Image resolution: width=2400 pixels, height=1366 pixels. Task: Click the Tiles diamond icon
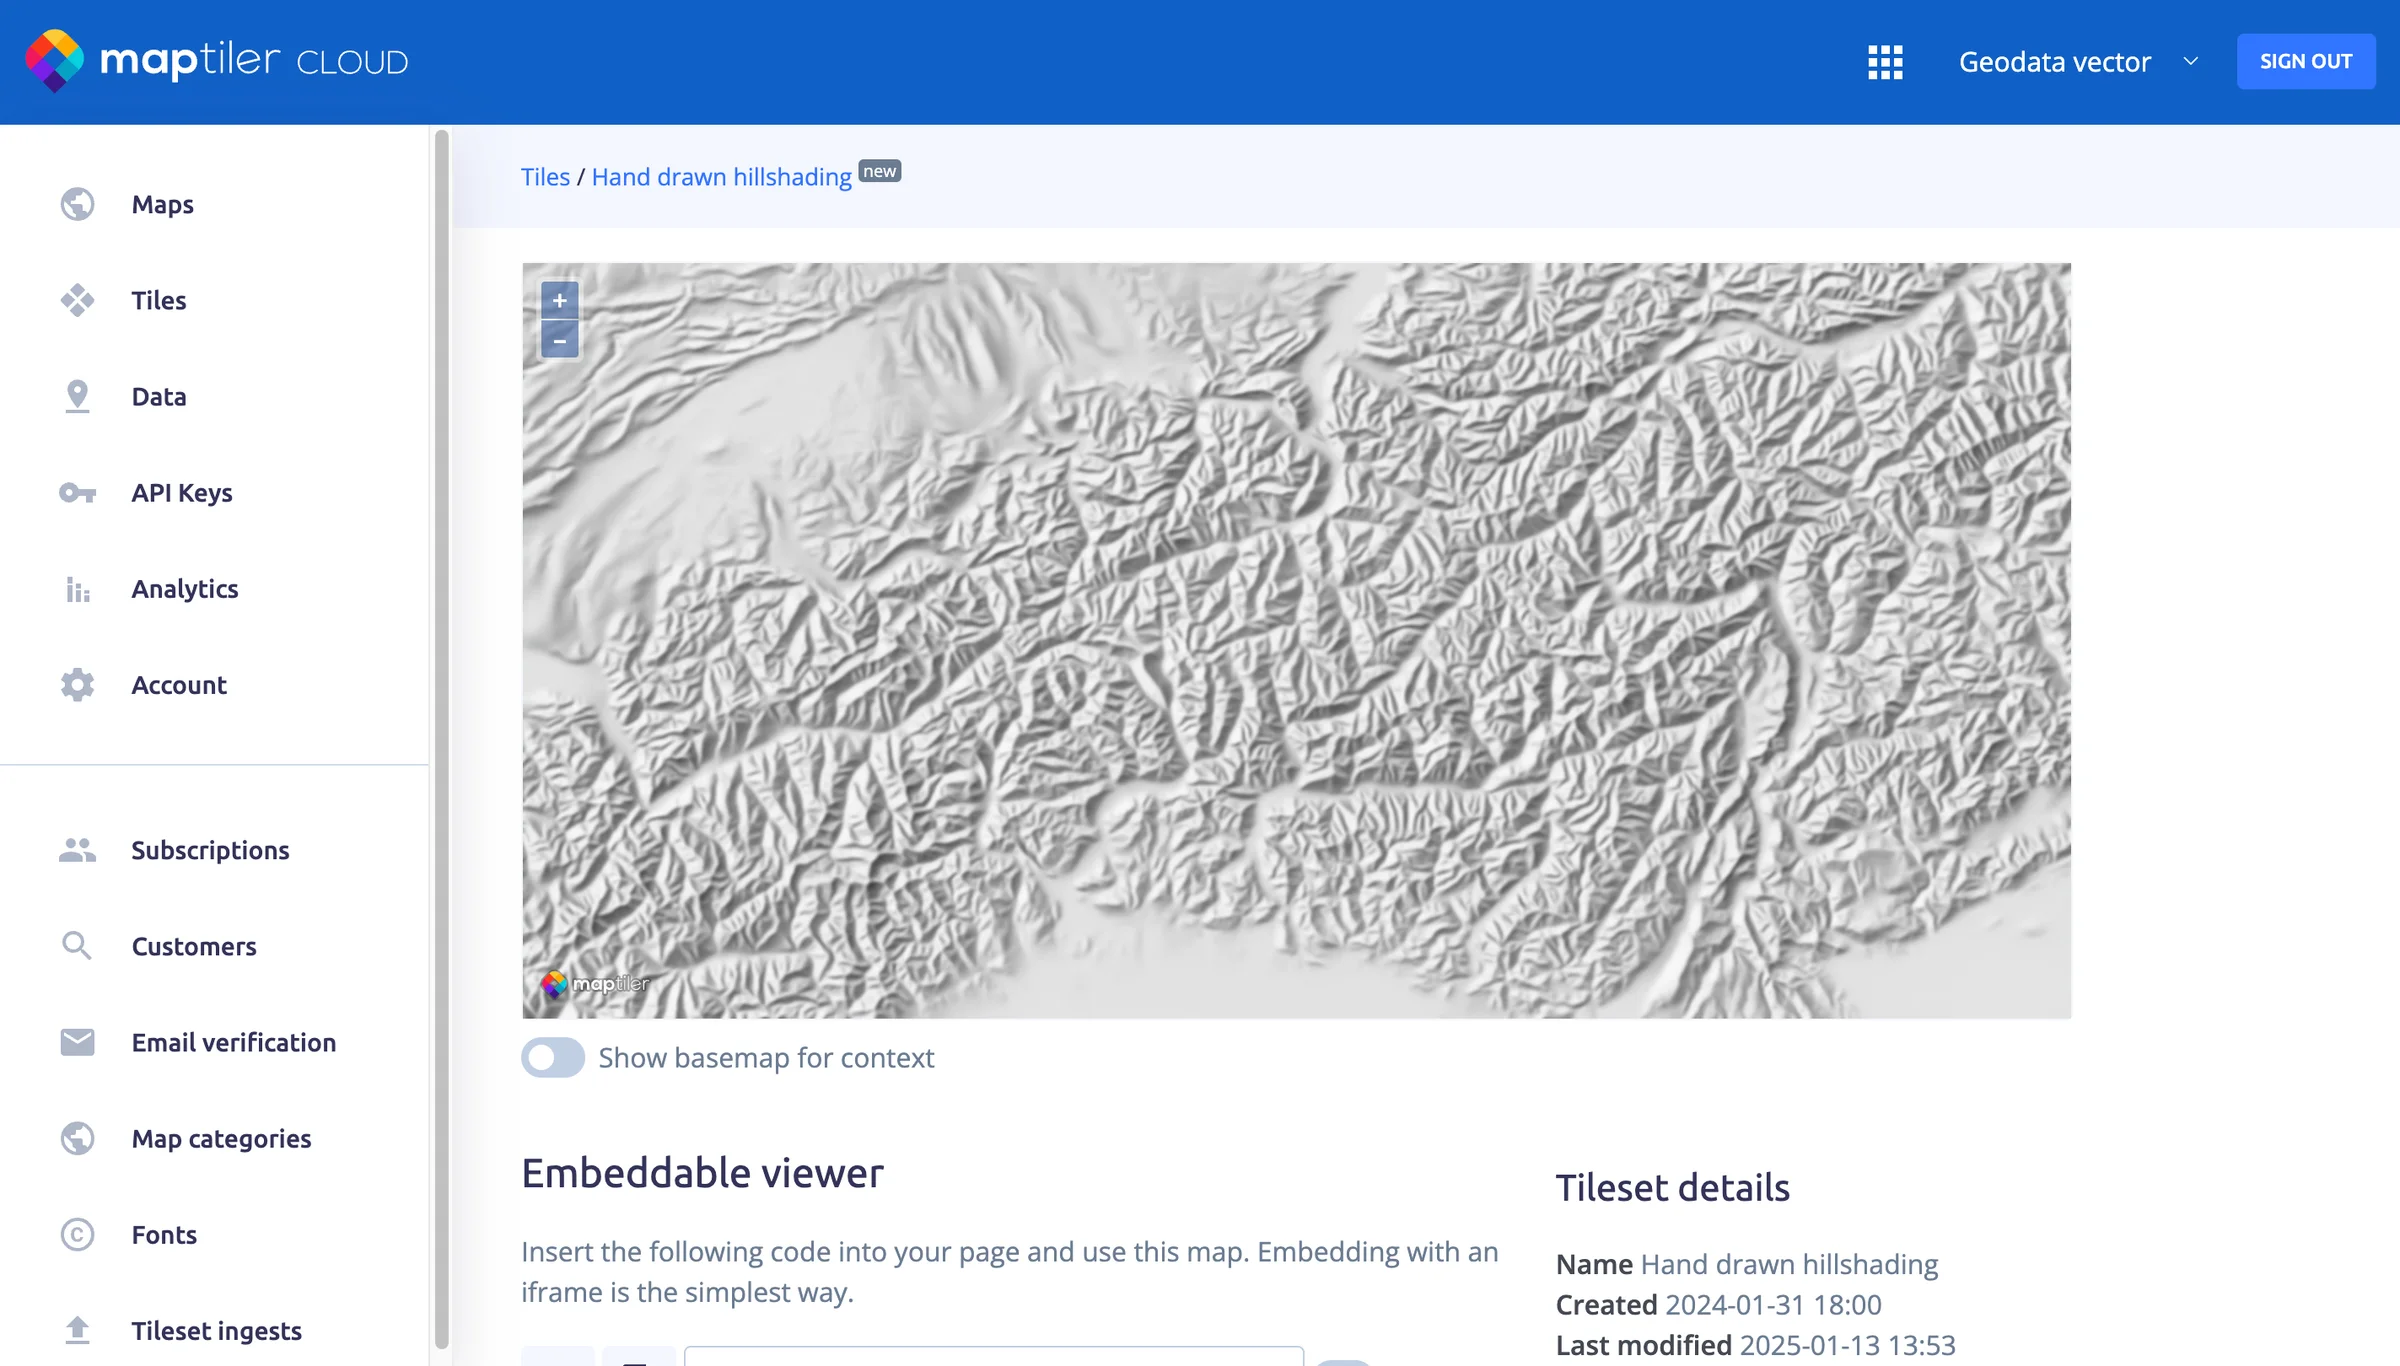click(x=77, y=300)
